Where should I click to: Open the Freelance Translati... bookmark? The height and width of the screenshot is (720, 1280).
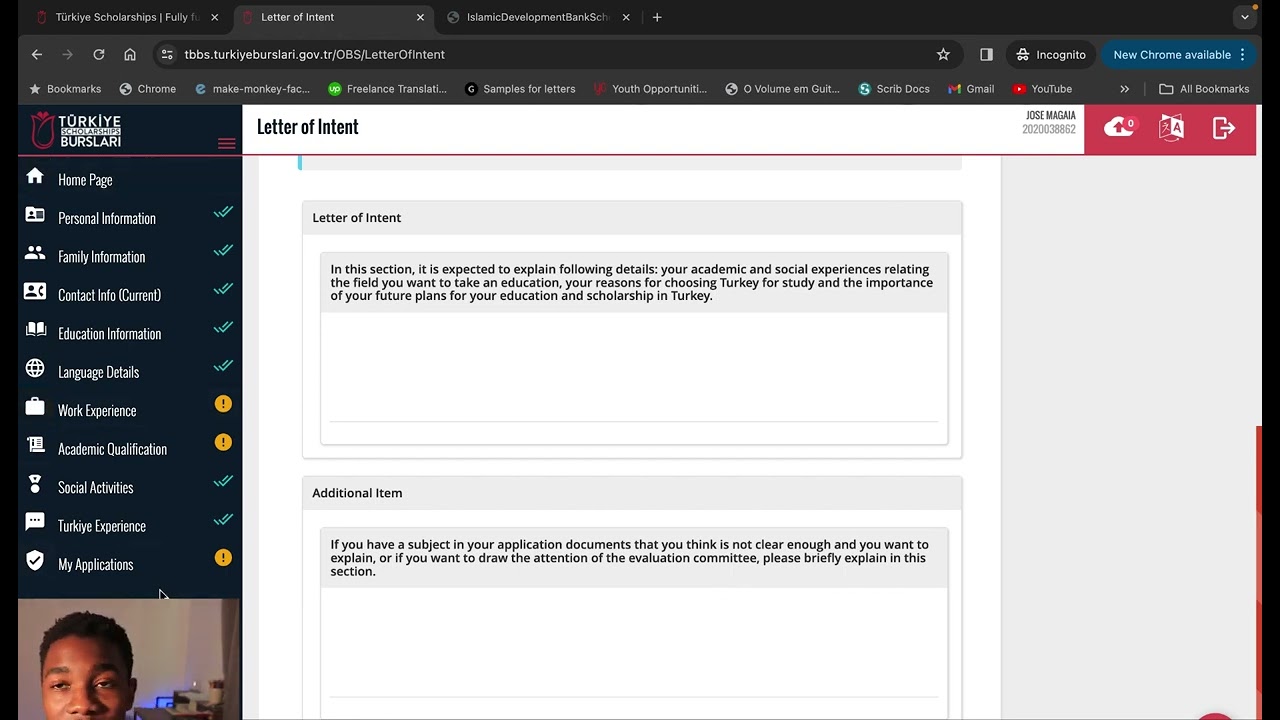tap(387, 89)
